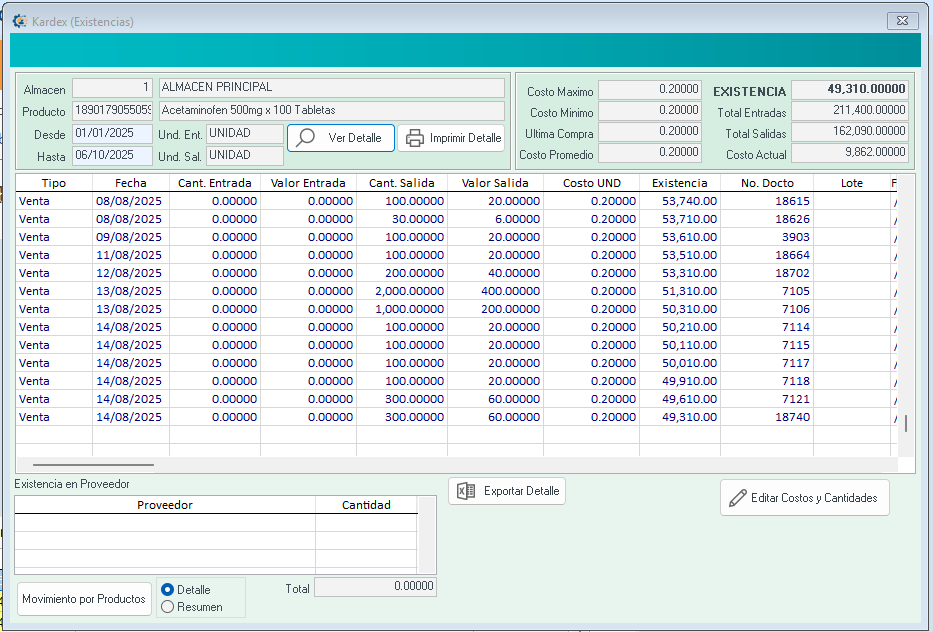Click the Kardex app icon in title bar
Viewport: 933px width, 632px height.
(x=20, y=21)
